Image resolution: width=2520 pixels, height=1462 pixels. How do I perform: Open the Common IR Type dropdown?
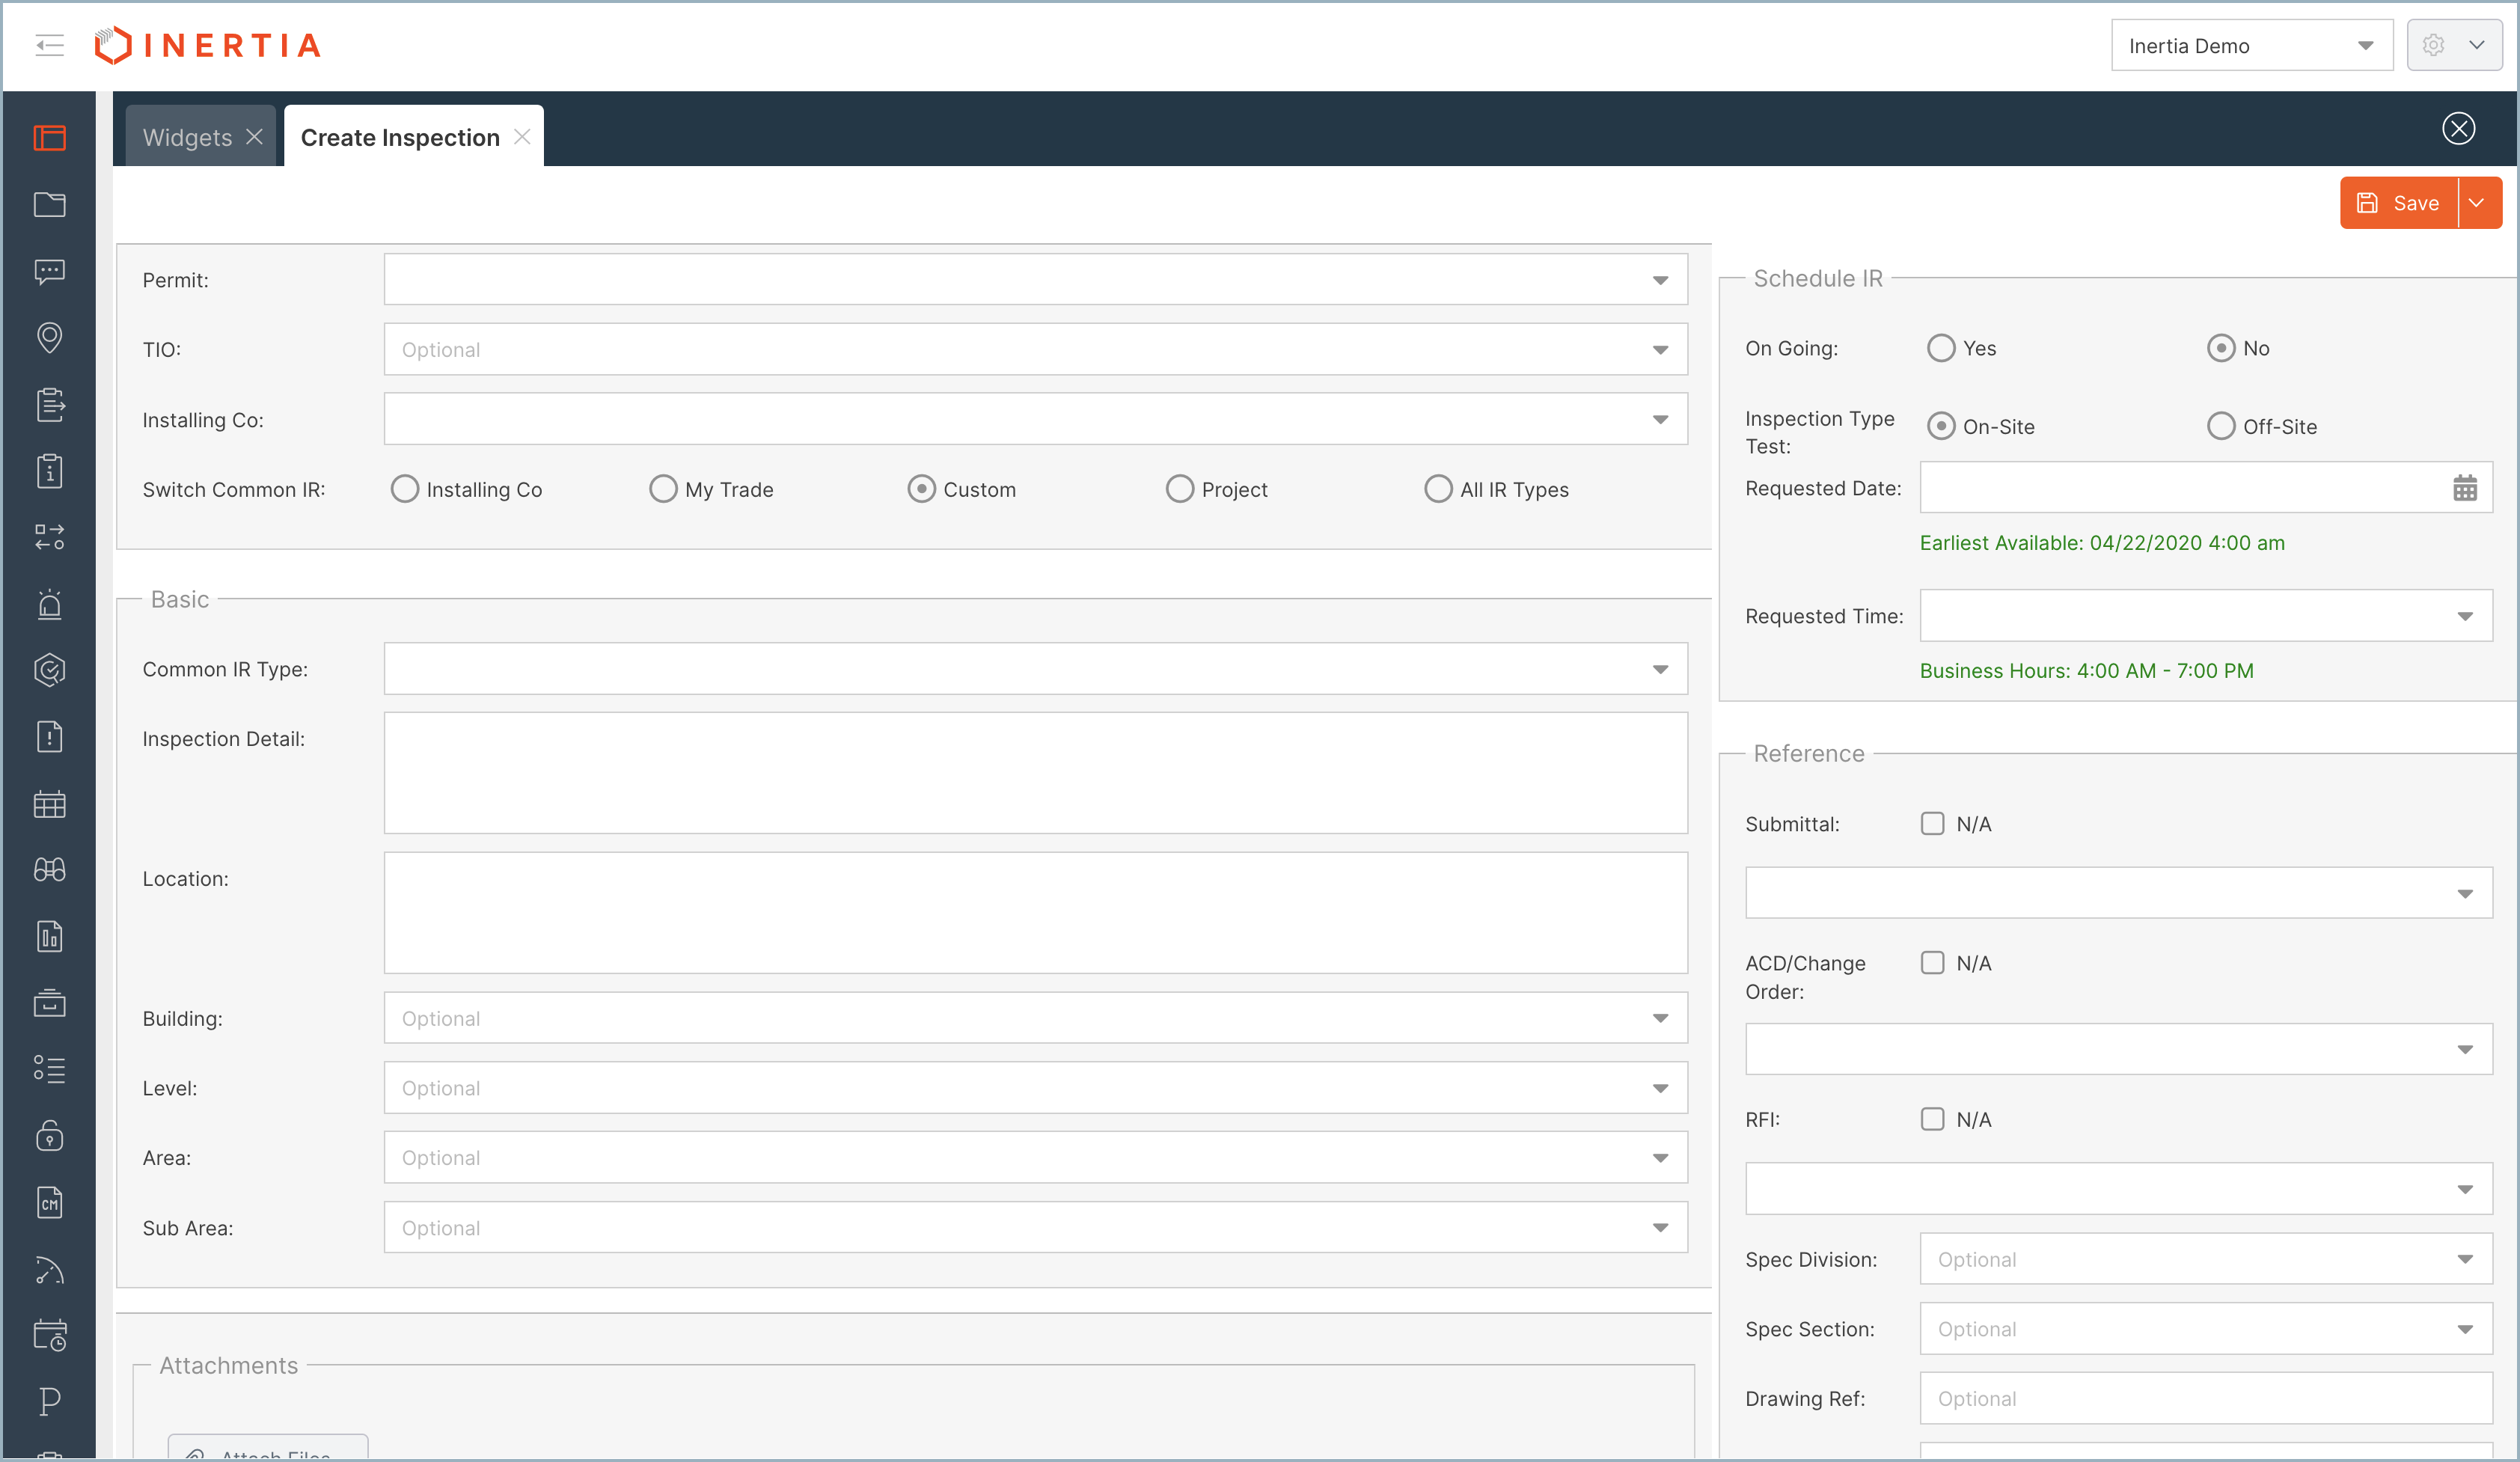tap(1035, 669)
